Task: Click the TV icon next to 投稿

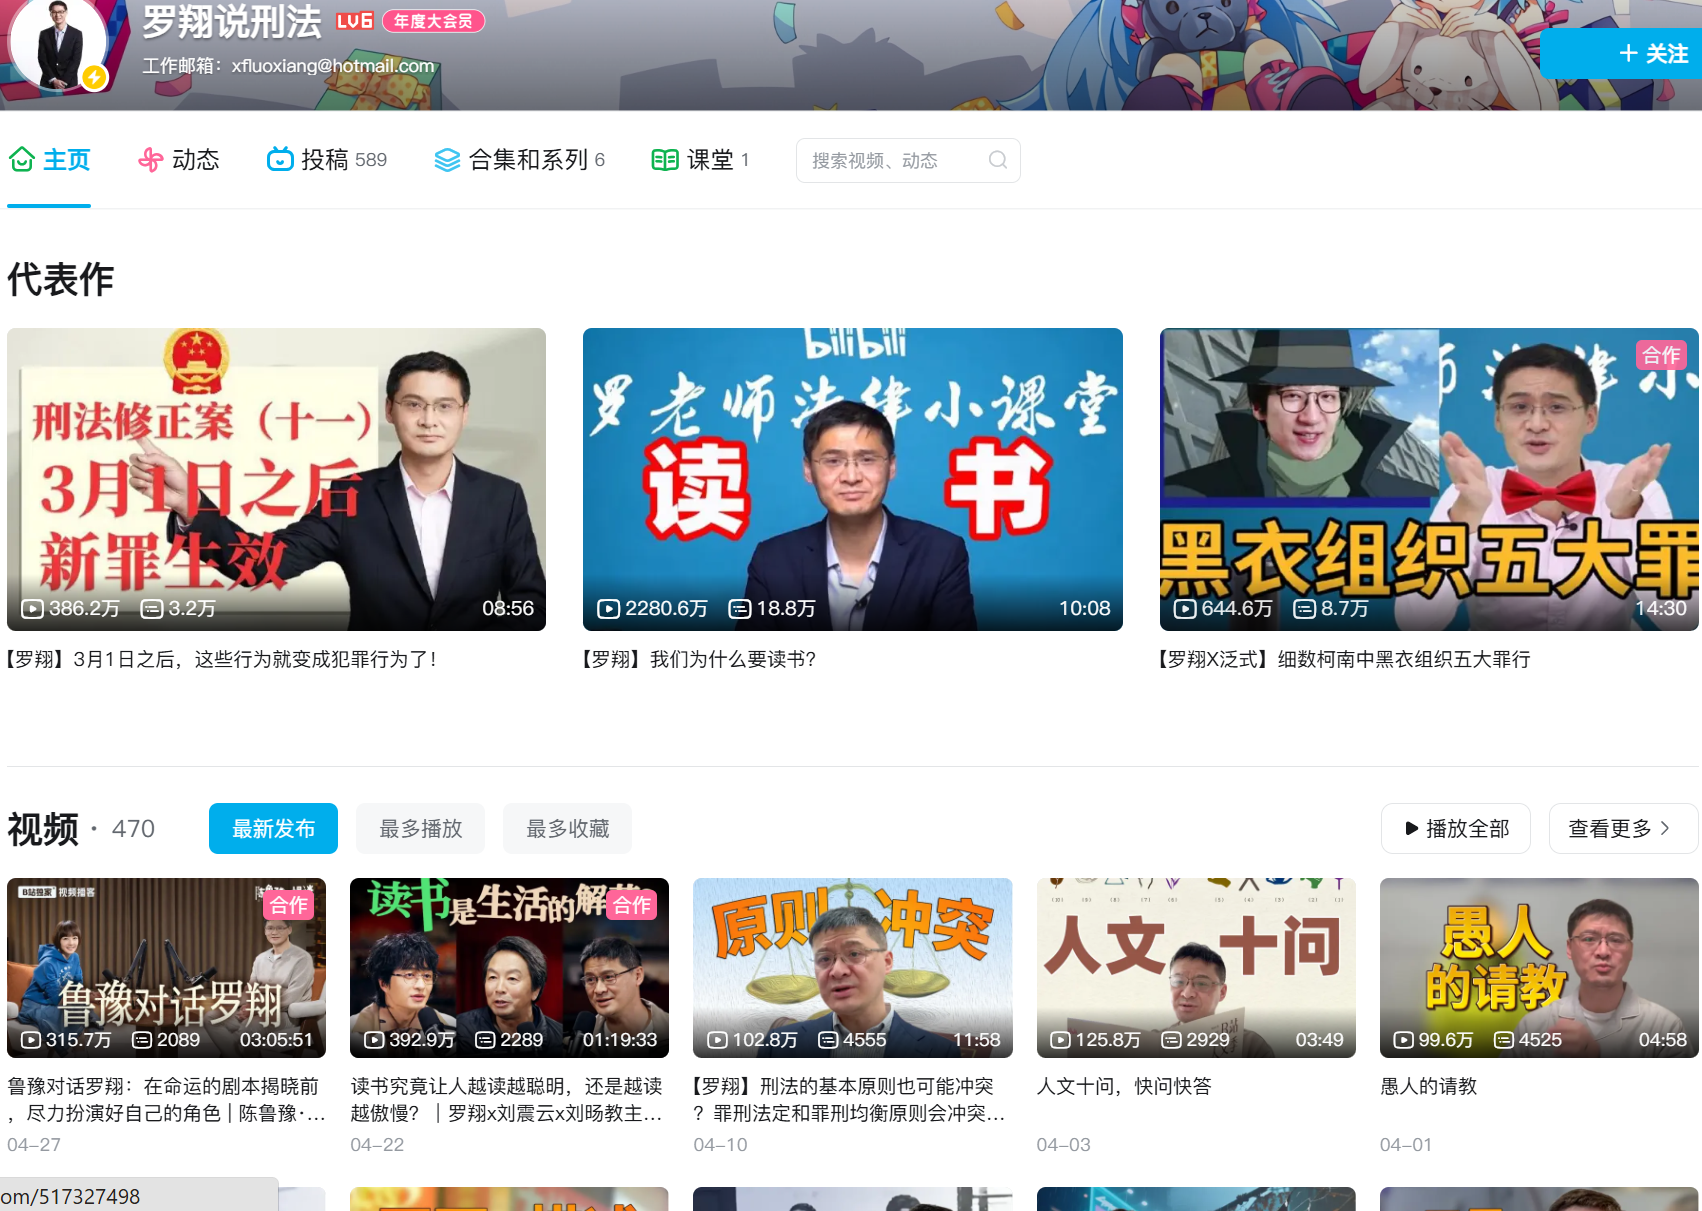Action: click(x=280, y=160)
